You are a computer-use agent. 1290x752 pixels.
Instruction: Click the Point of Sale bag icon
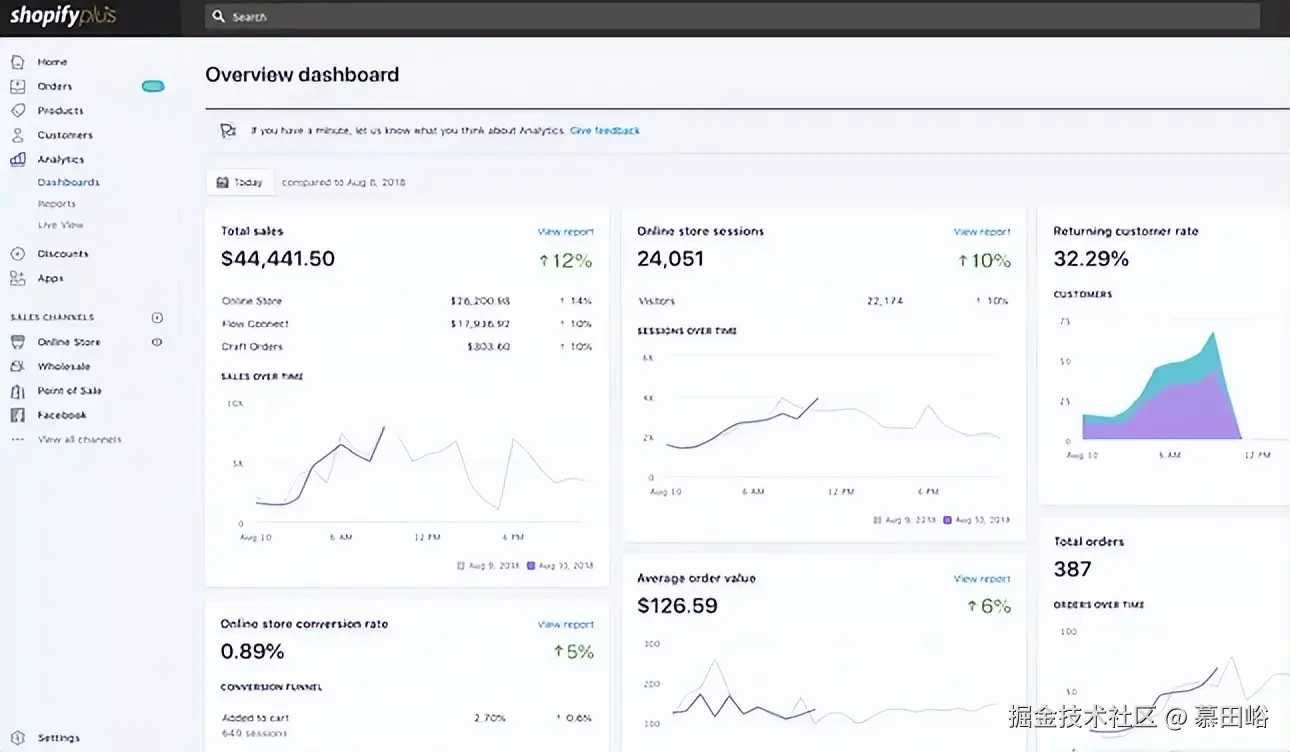tap(17, 391)
